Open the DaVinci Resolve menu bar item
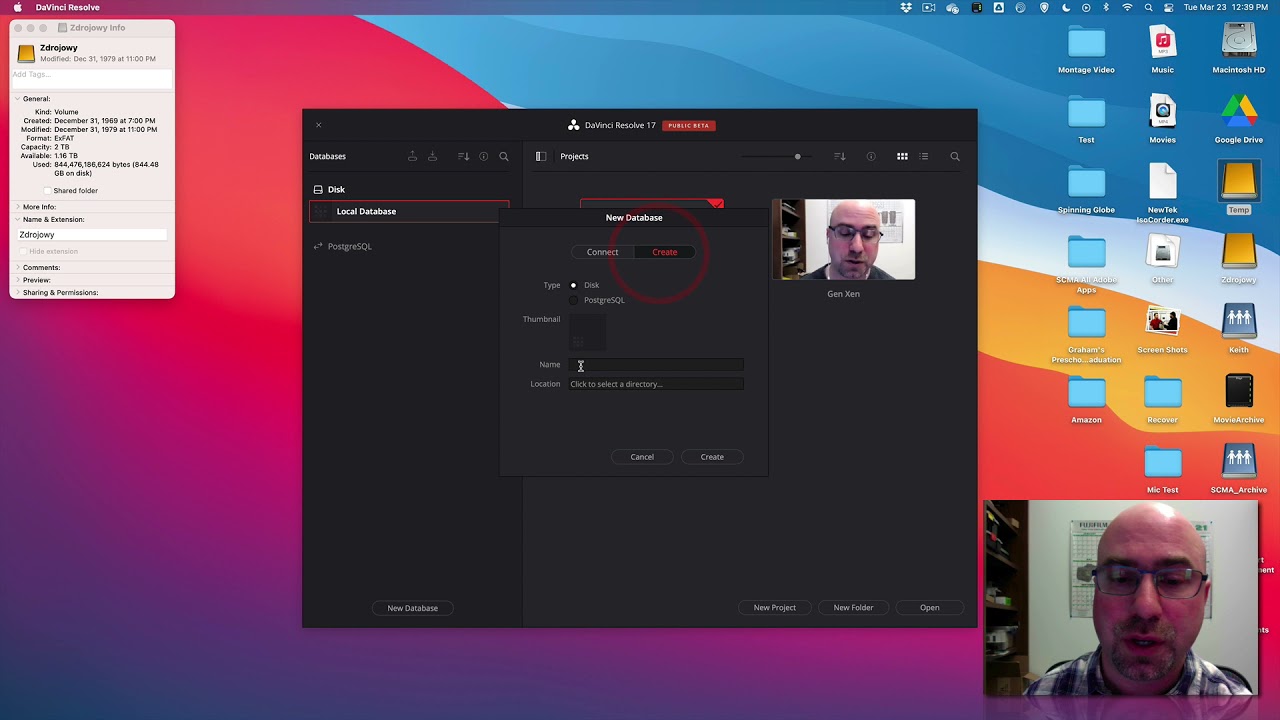Viewport: 1280px width, 720px height. pyautogui.click(x=68, y=7)
